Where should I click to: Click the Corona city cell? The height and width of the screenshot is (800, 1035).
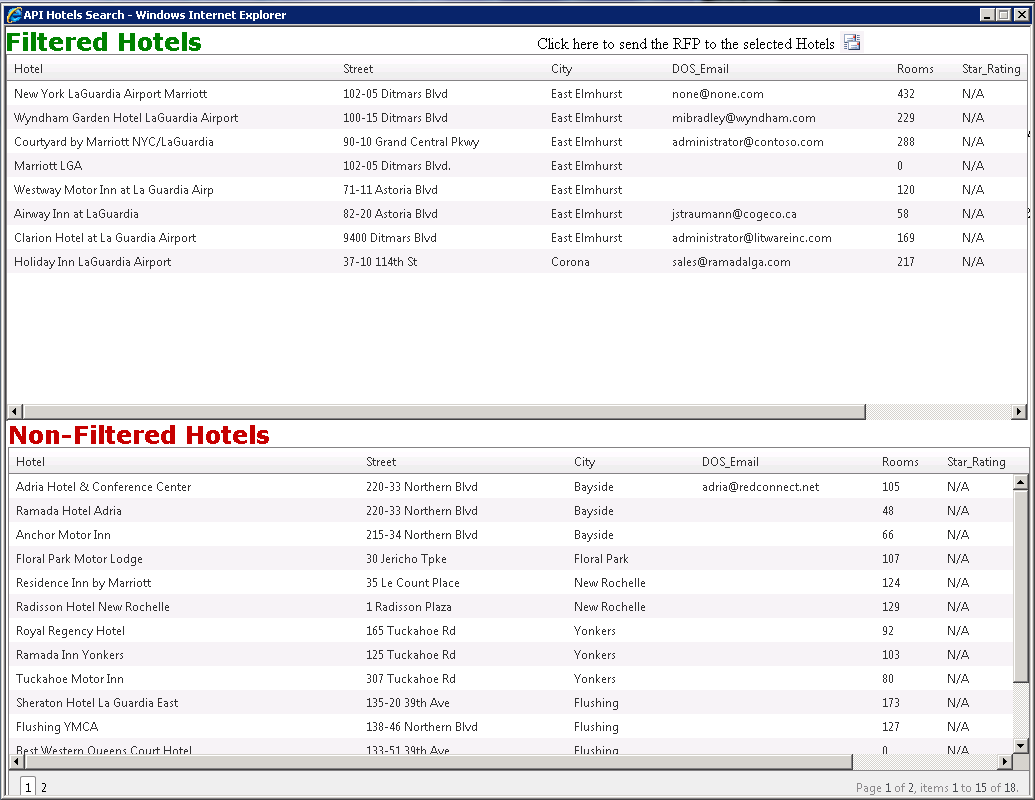point(570,261)
